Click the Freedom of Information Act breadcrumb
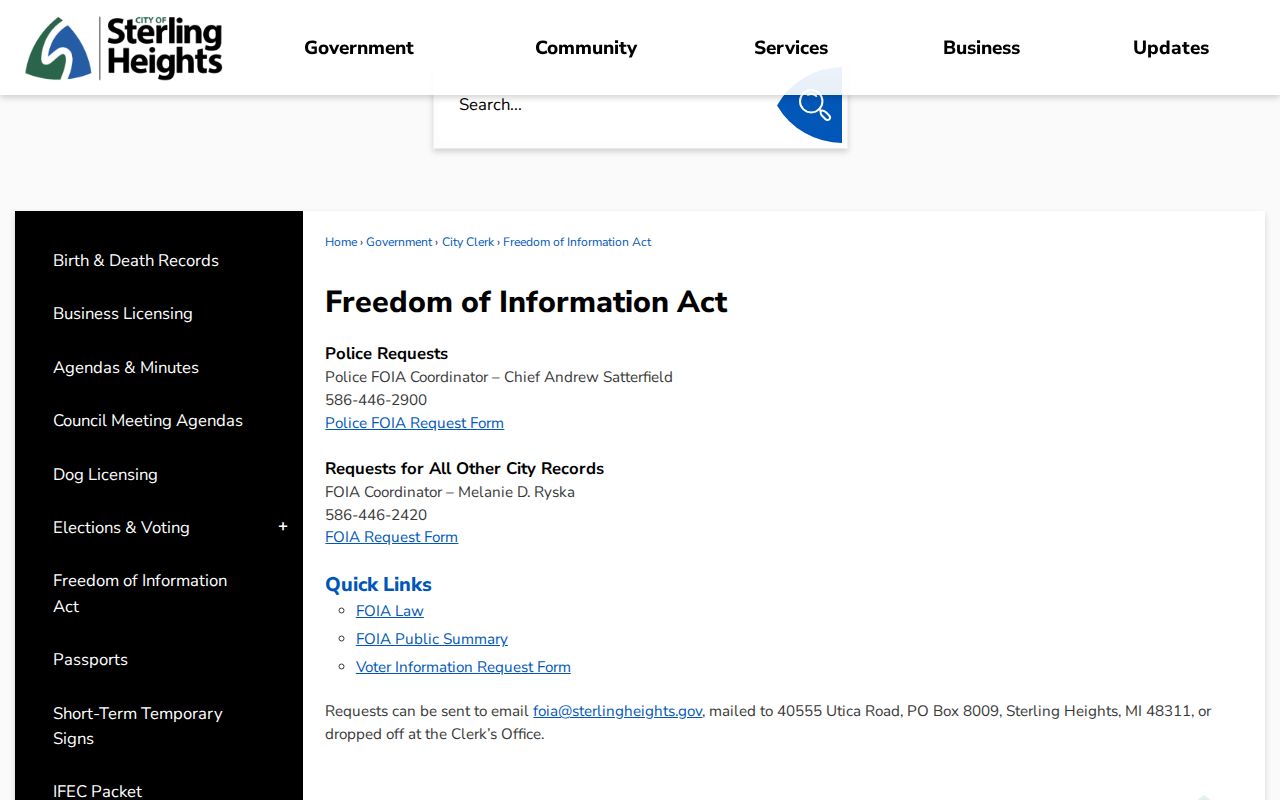This screenshot has width=1280, height=800. (577, 242)
